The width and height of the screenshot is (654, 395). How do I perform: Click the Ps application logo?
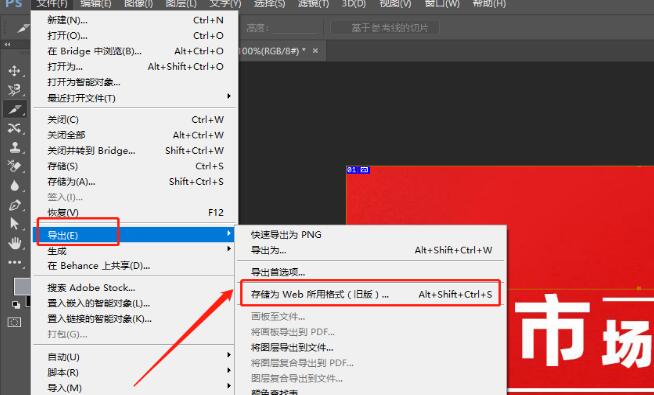(x=14, y=4)
